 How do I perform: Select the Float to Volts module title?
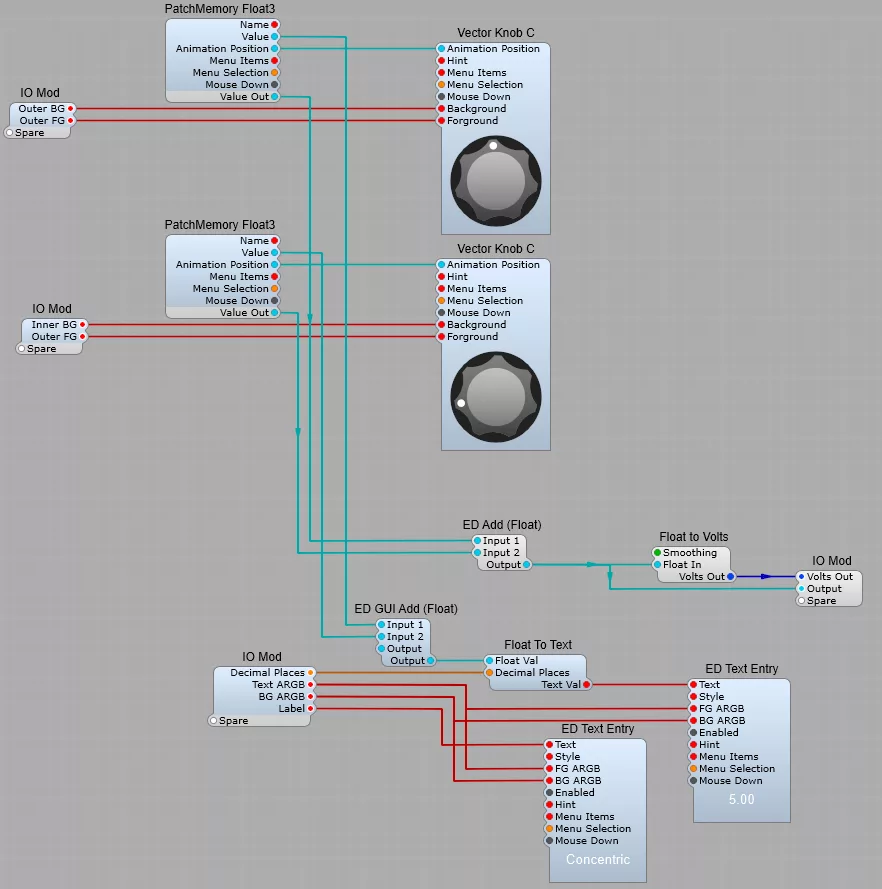[x=693, y=537]
